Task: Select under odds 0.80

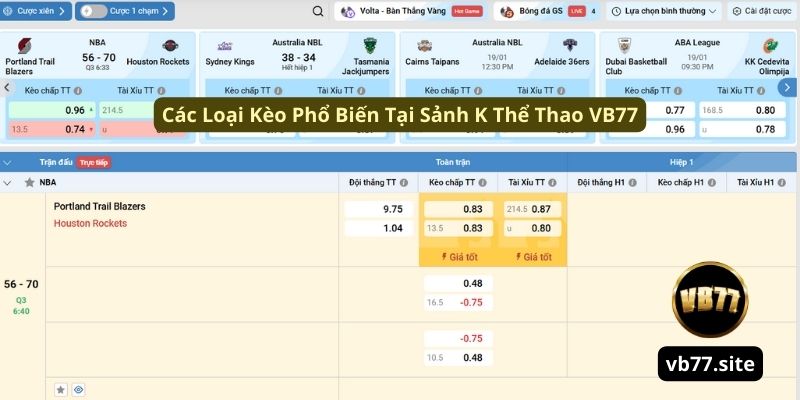Action: (x=533, y=228)
